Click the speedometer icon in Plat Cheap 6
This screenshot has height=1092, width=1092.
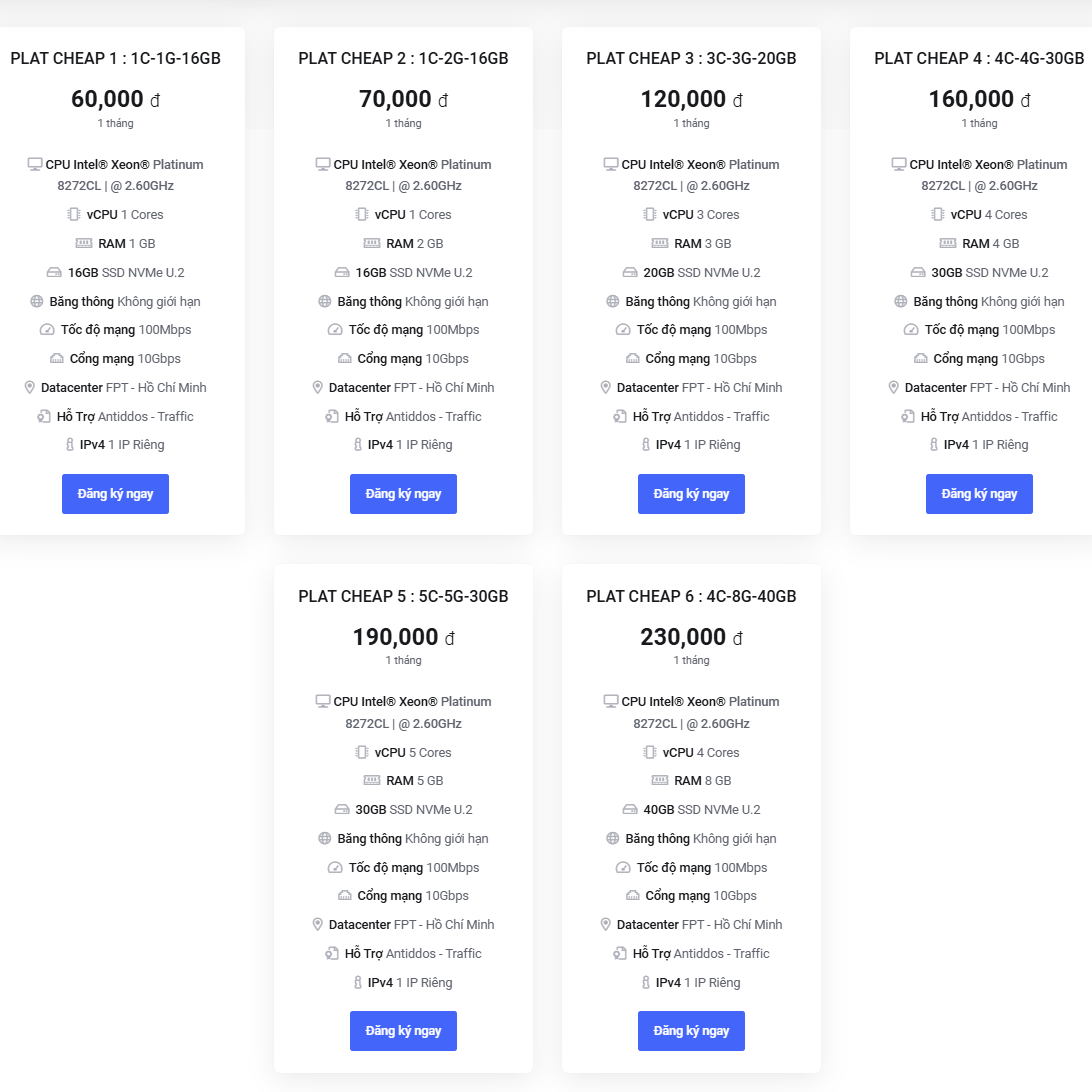click(x=623, y=868)
